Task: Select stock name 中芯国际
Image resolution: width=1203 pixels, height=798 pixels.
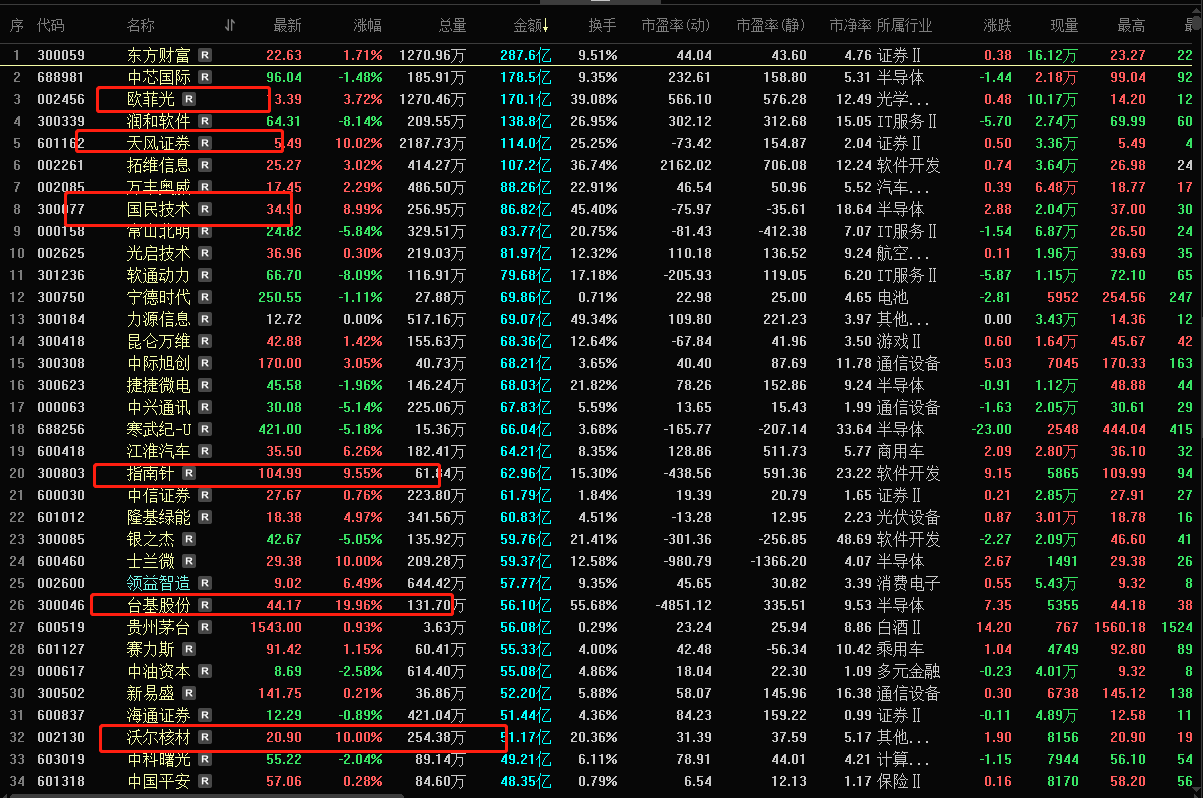Action: pos(159,77)
